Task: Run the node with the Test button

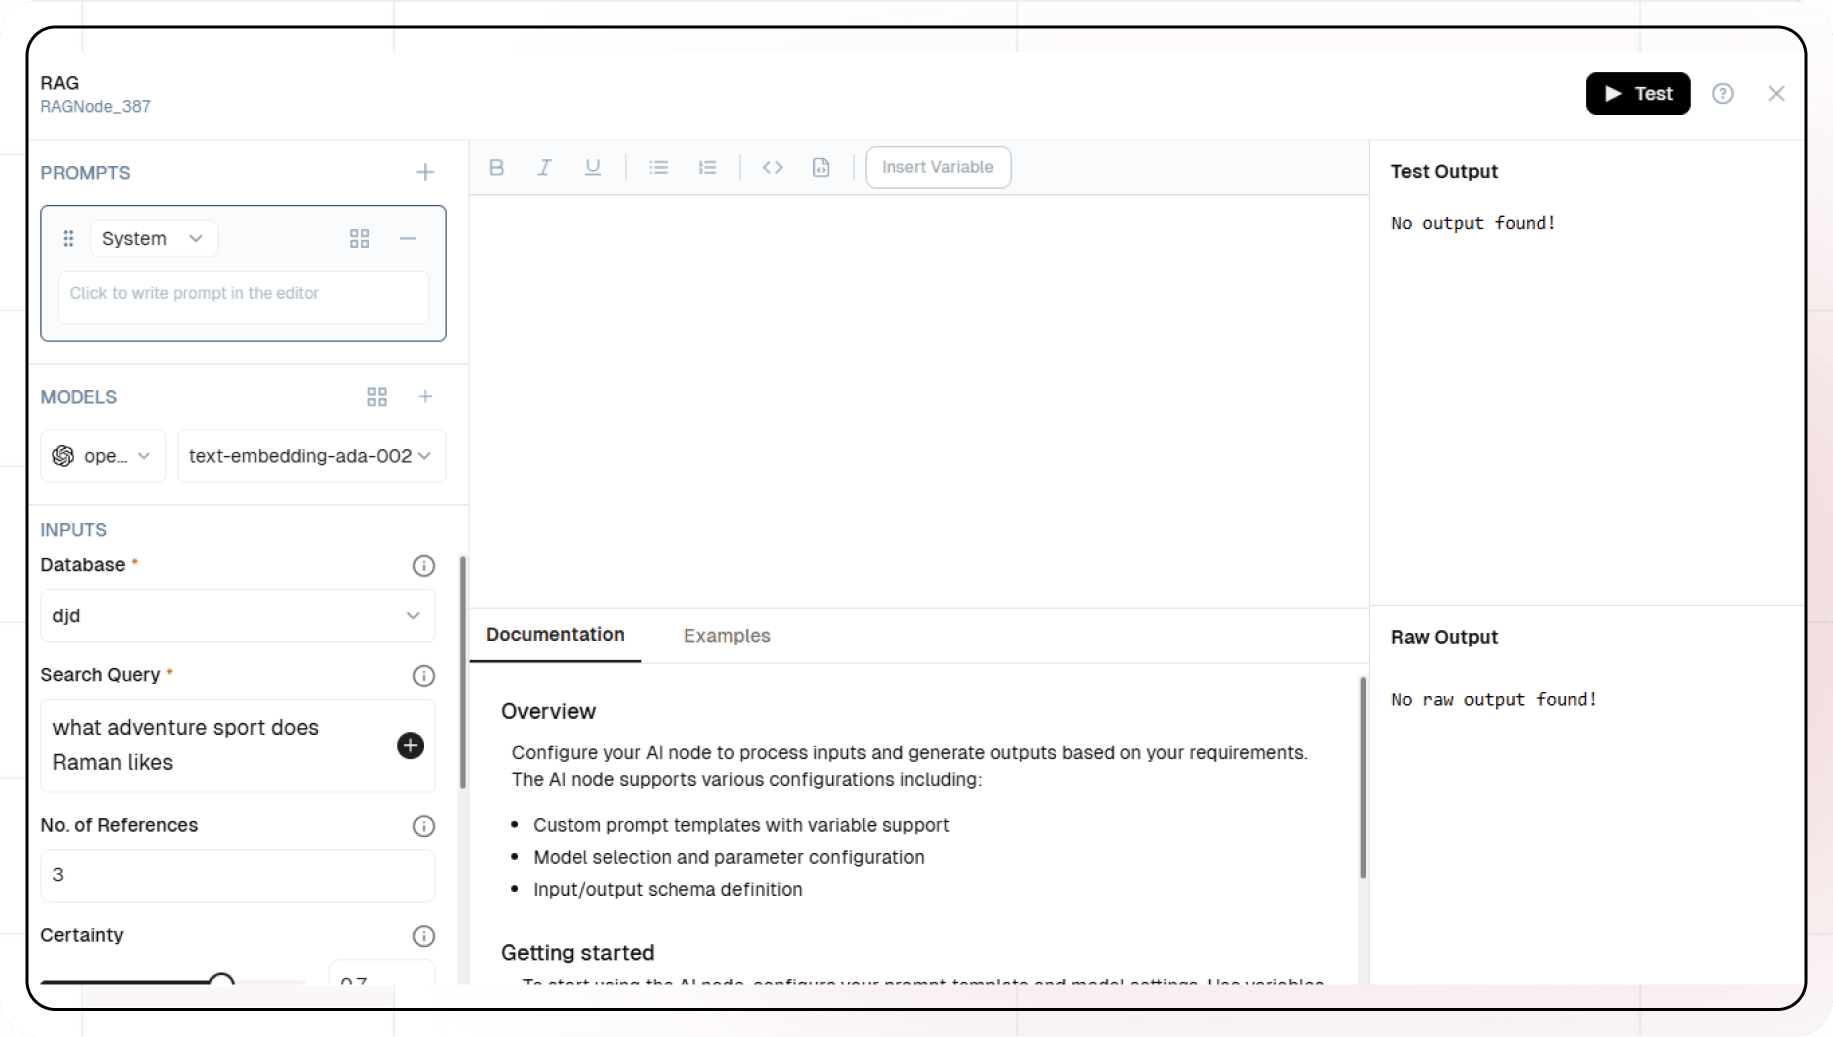Action: [1637, 93]
